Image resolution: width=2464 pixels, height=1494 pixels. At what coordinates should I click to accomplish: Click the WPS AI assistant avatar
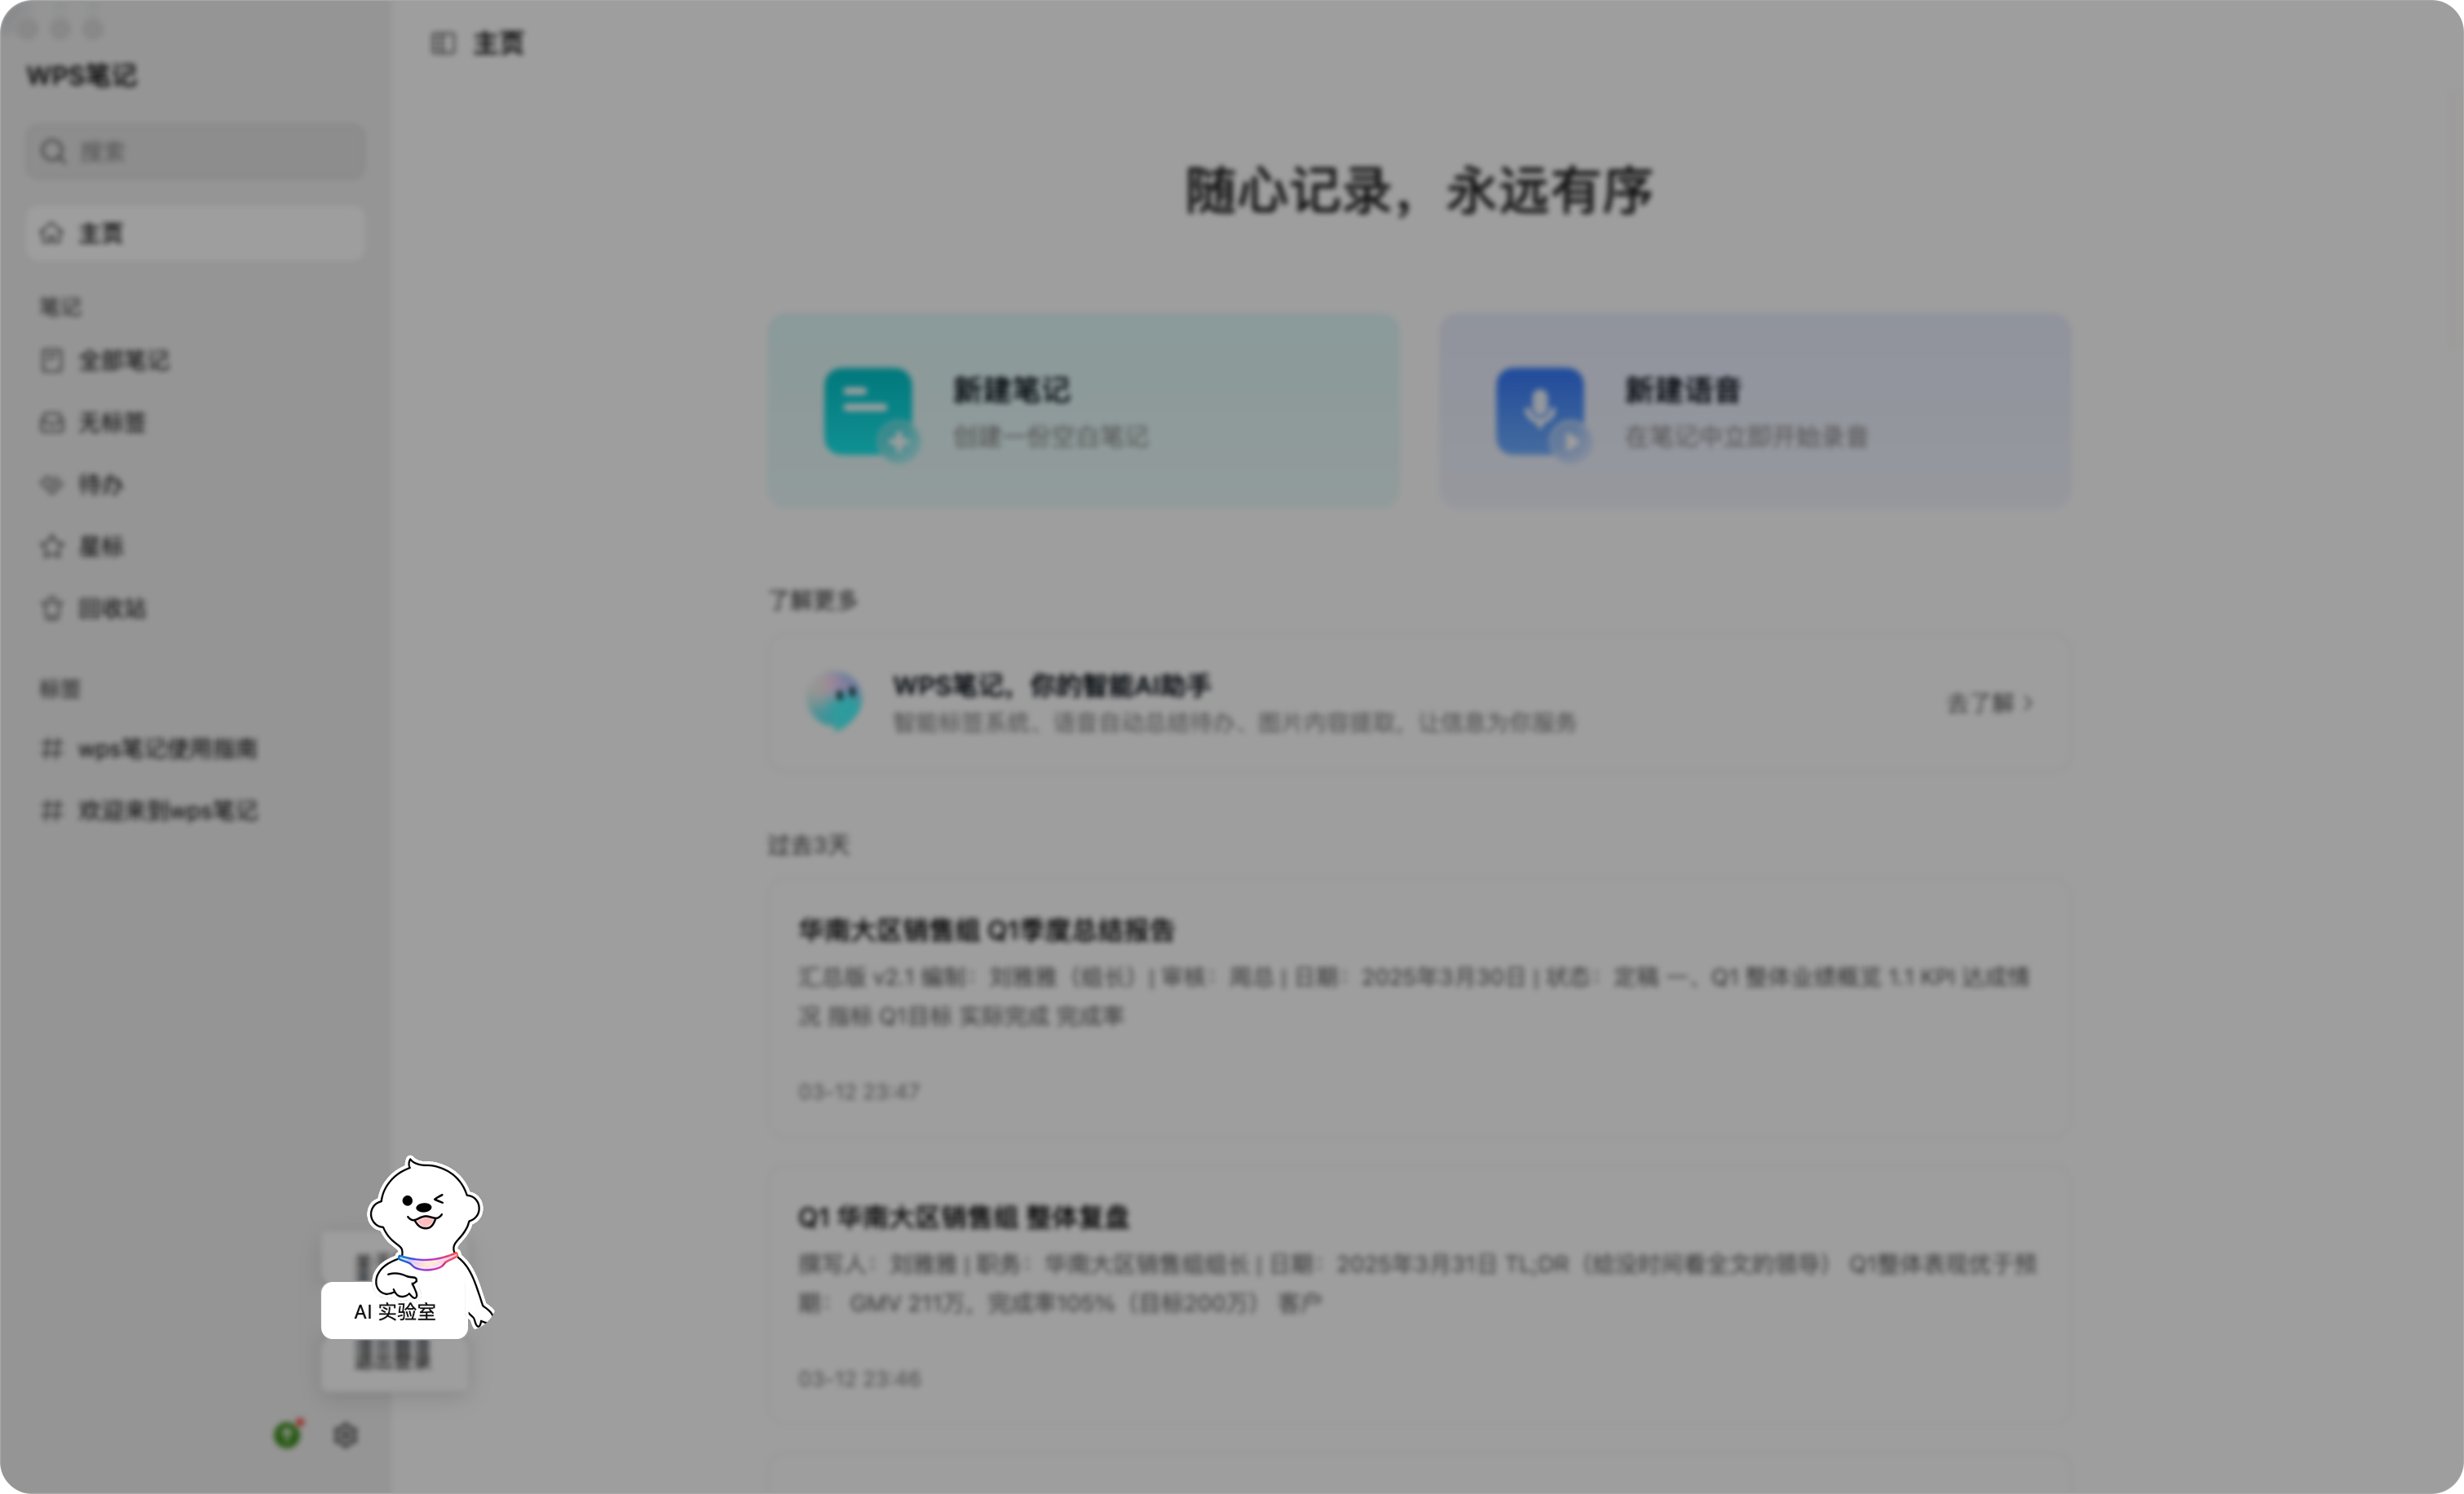click(836, 701)
